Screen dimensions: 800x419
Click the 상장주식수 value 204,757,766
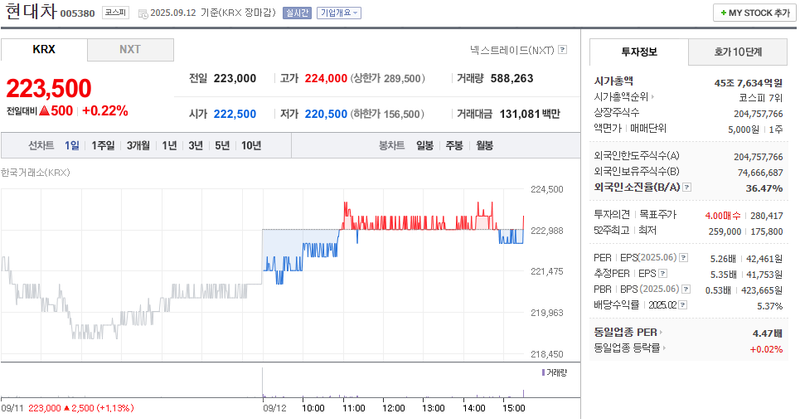tap(758, 114)
